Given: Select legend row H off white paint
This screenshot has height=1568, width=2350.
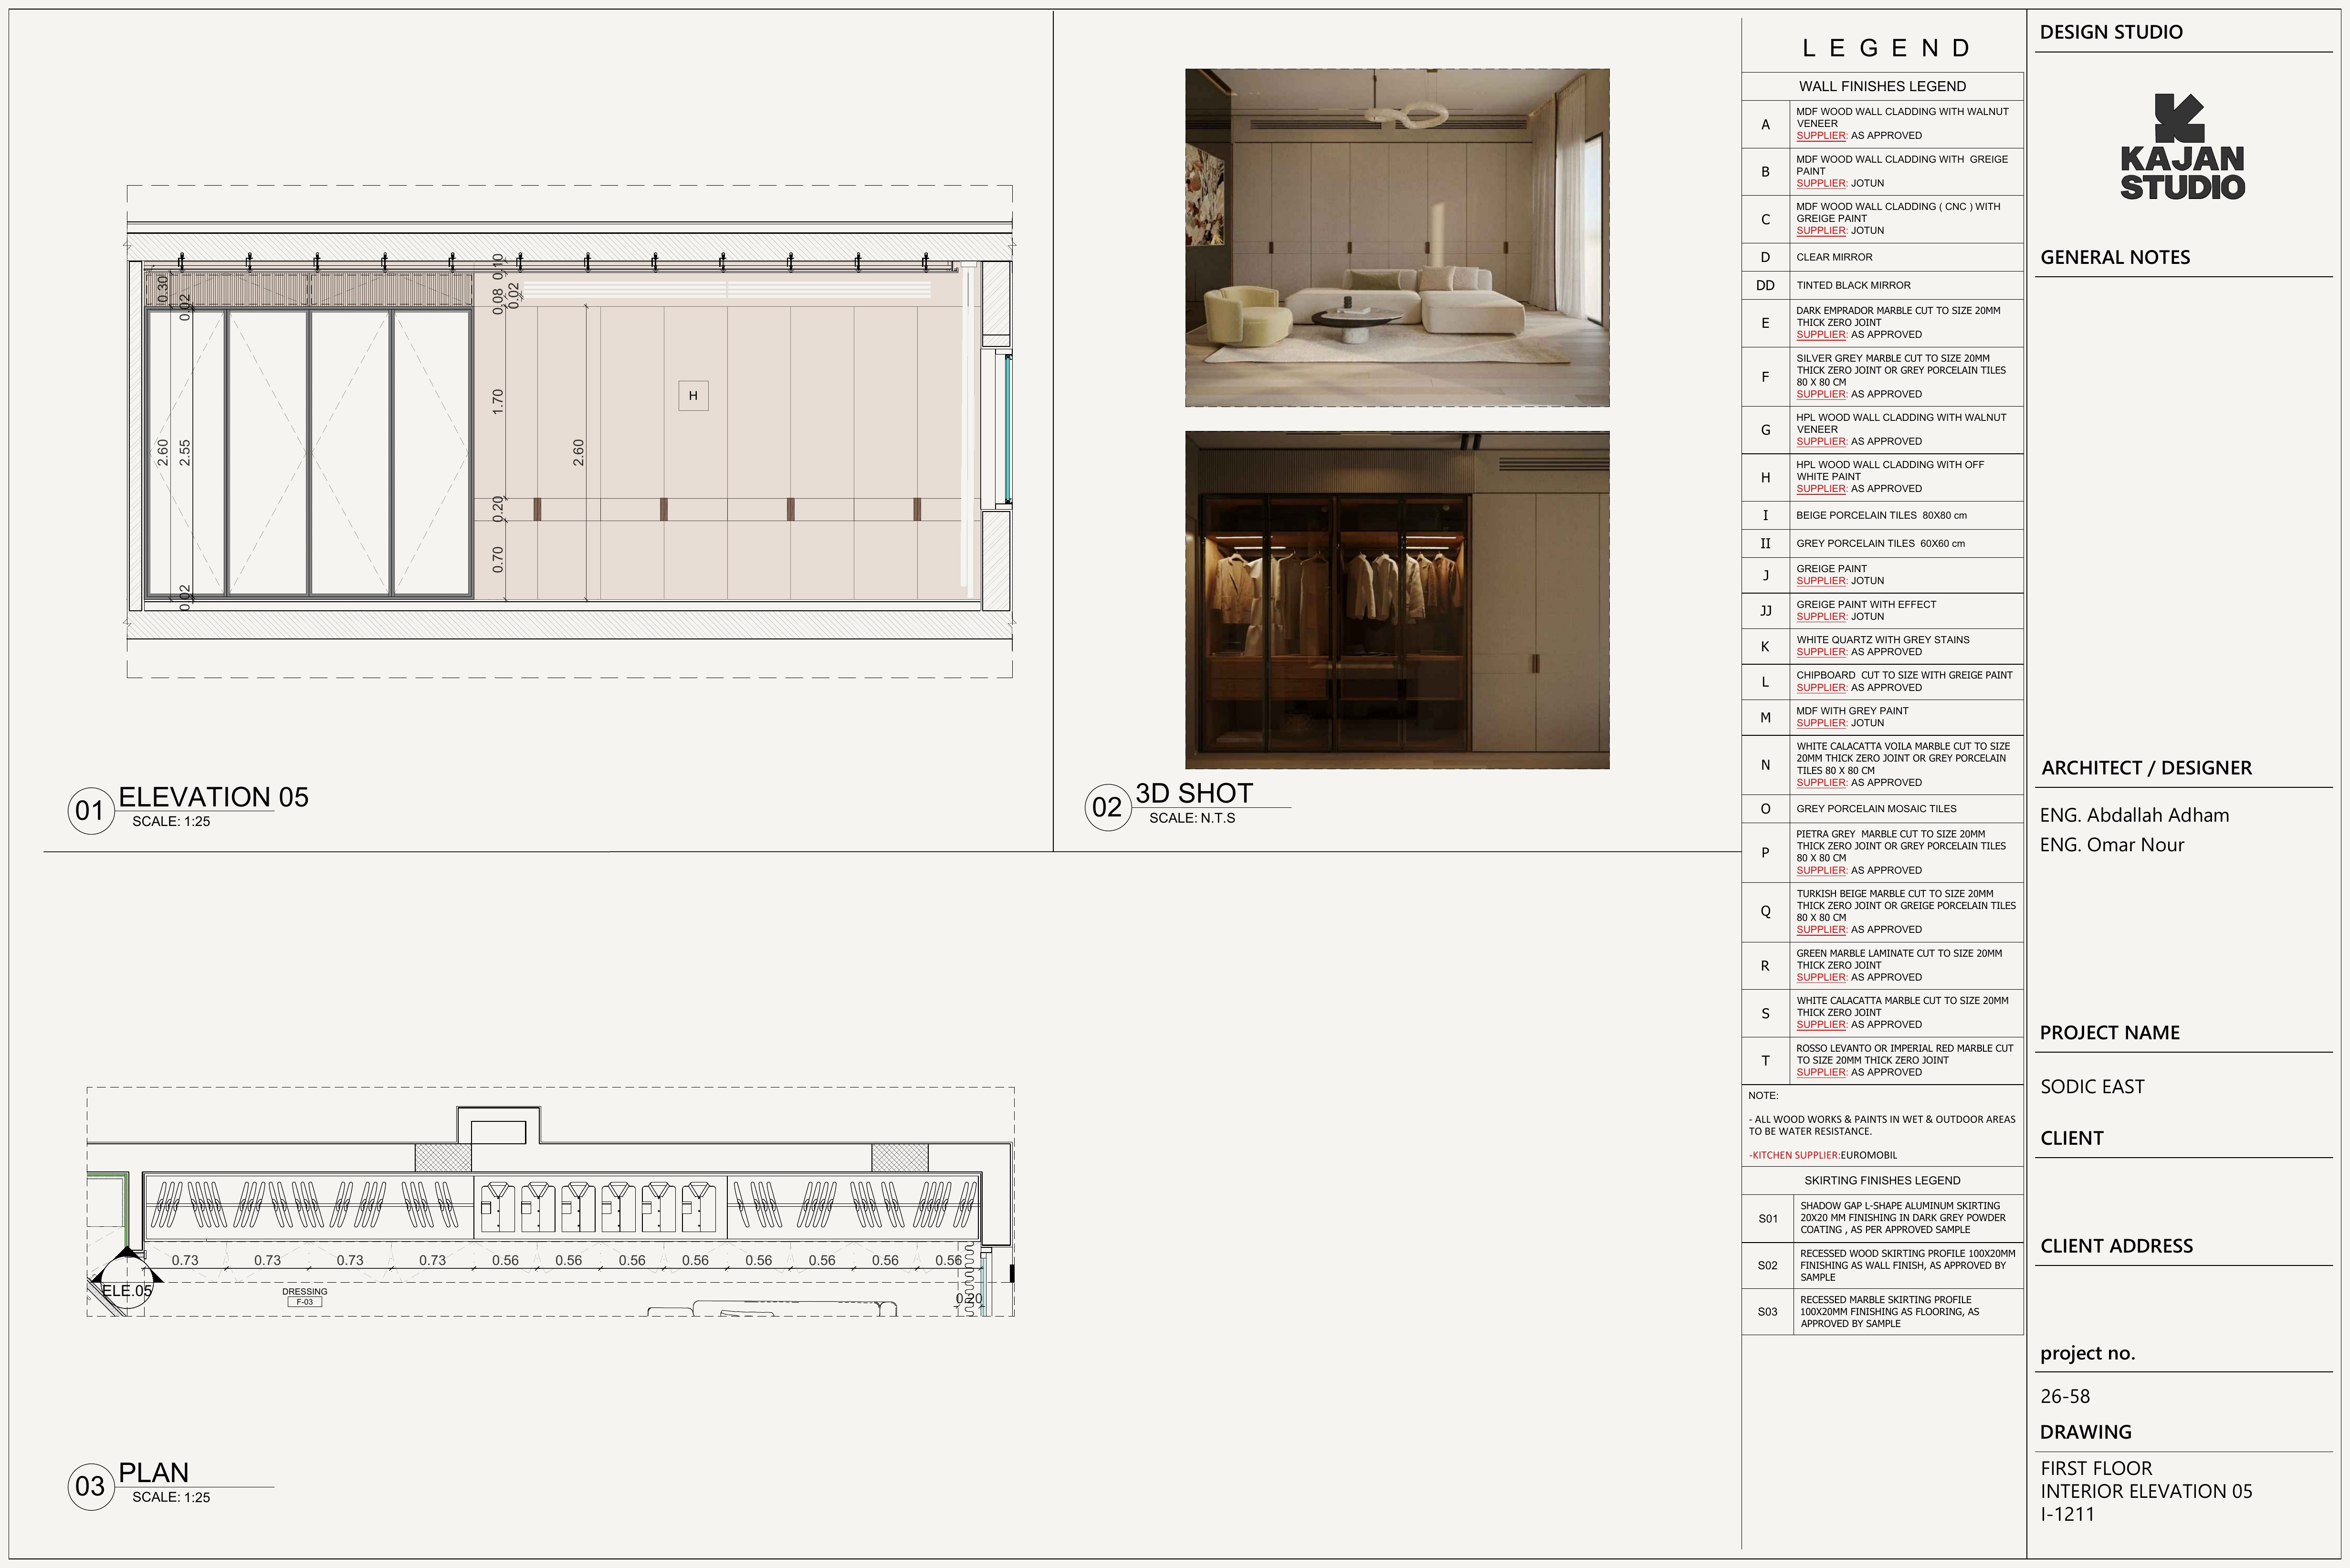Looking at the screenshot, I should click(x=1882, y=477).
